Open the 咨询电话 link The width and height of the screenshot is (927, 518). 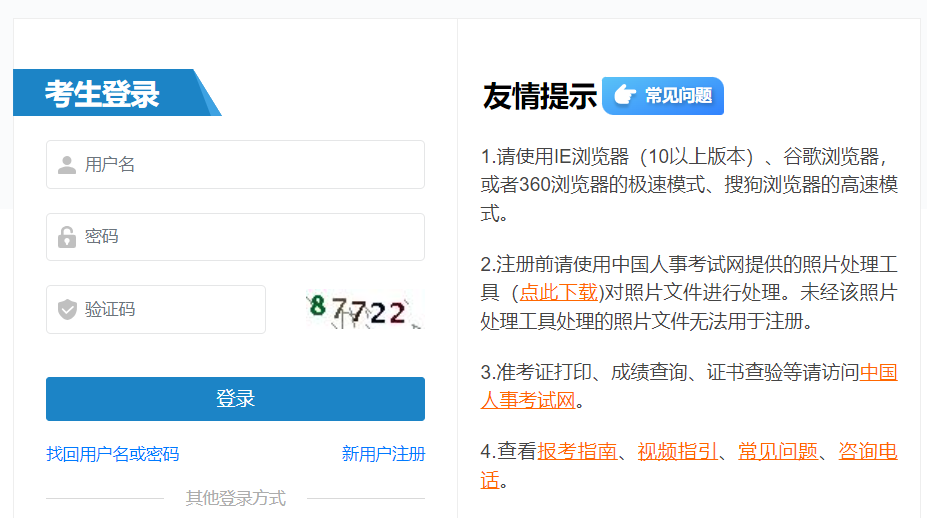click(x=867, y=451)
